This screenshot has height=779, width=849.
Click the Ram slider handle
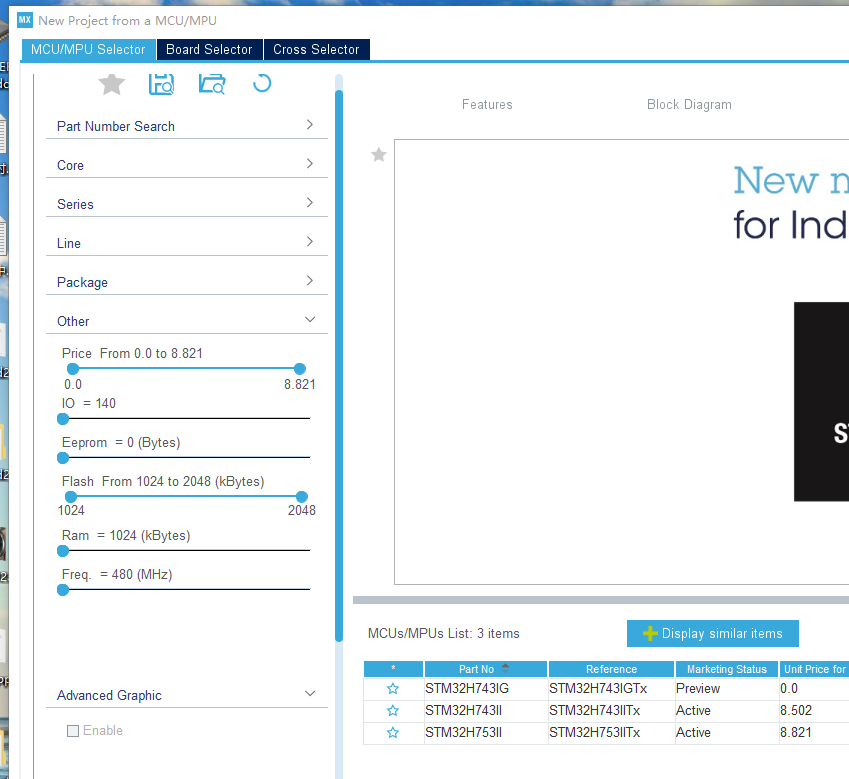pos(63,551)
